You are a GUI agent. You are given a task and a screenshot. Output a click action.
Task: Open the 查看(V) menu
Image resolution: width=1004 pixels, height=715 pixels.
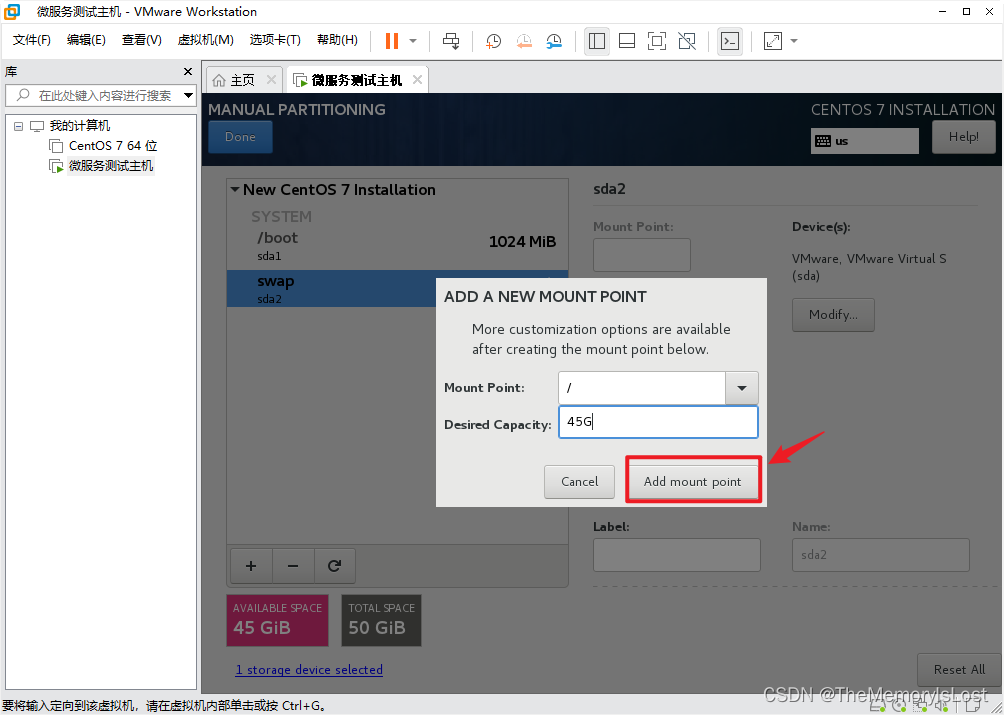[142, 40]
